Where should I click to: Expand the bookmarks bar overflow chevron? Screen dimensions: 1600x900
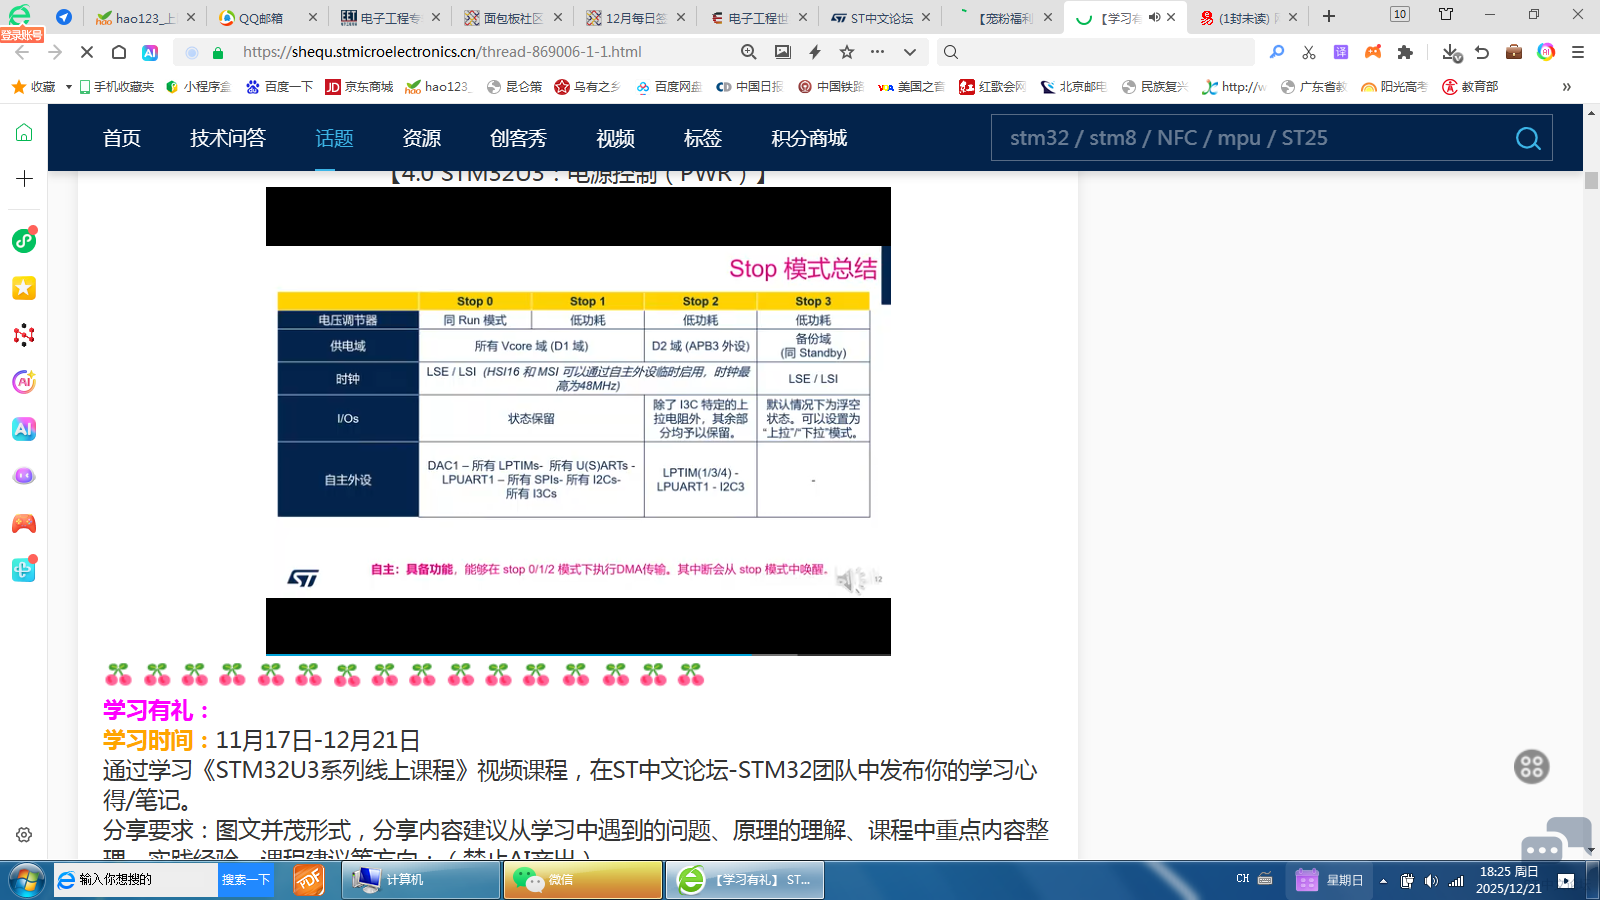pyautogui.click(x=1567, y=87)
